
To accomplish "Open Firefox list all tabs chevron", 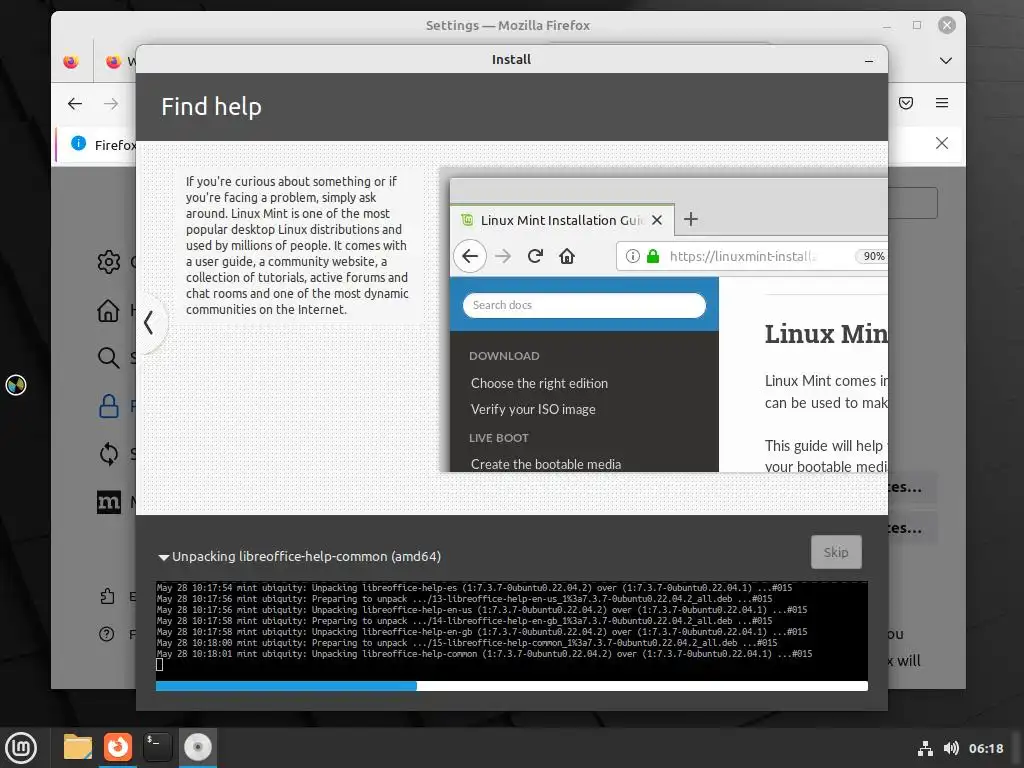I will pos(945,61).
